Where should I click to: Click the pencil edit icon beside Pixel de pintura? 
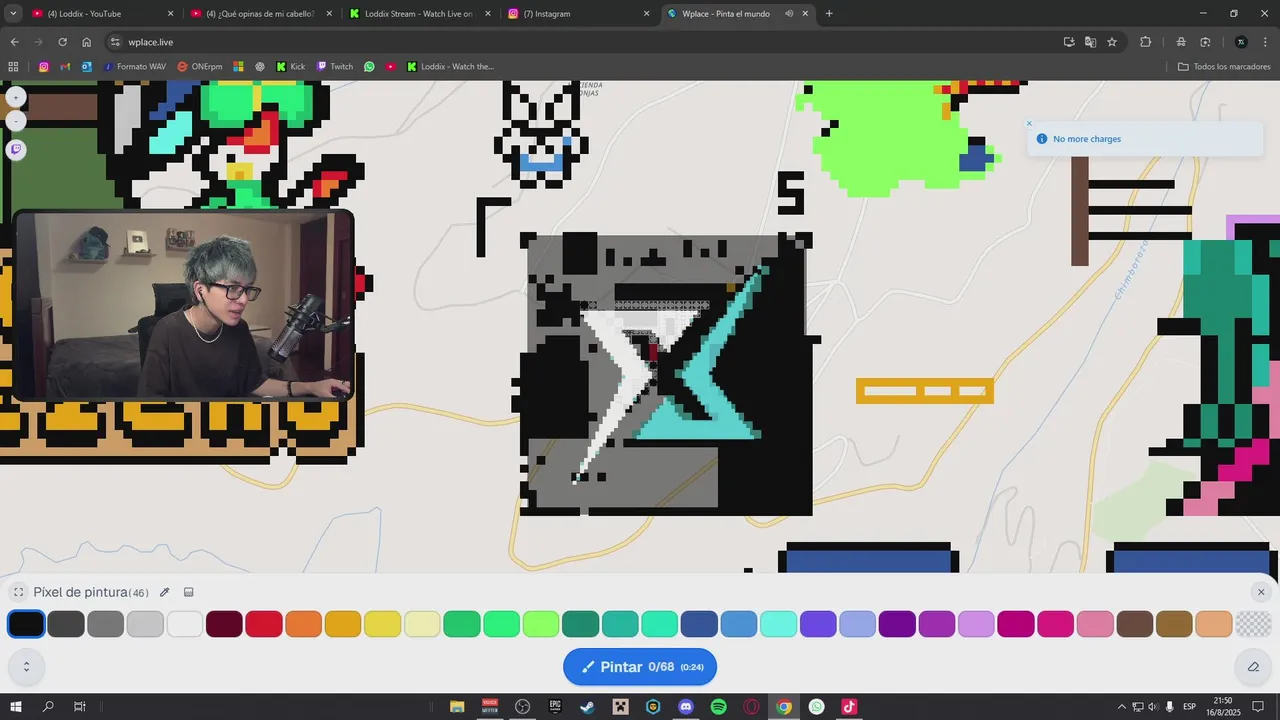pos(165,592)
